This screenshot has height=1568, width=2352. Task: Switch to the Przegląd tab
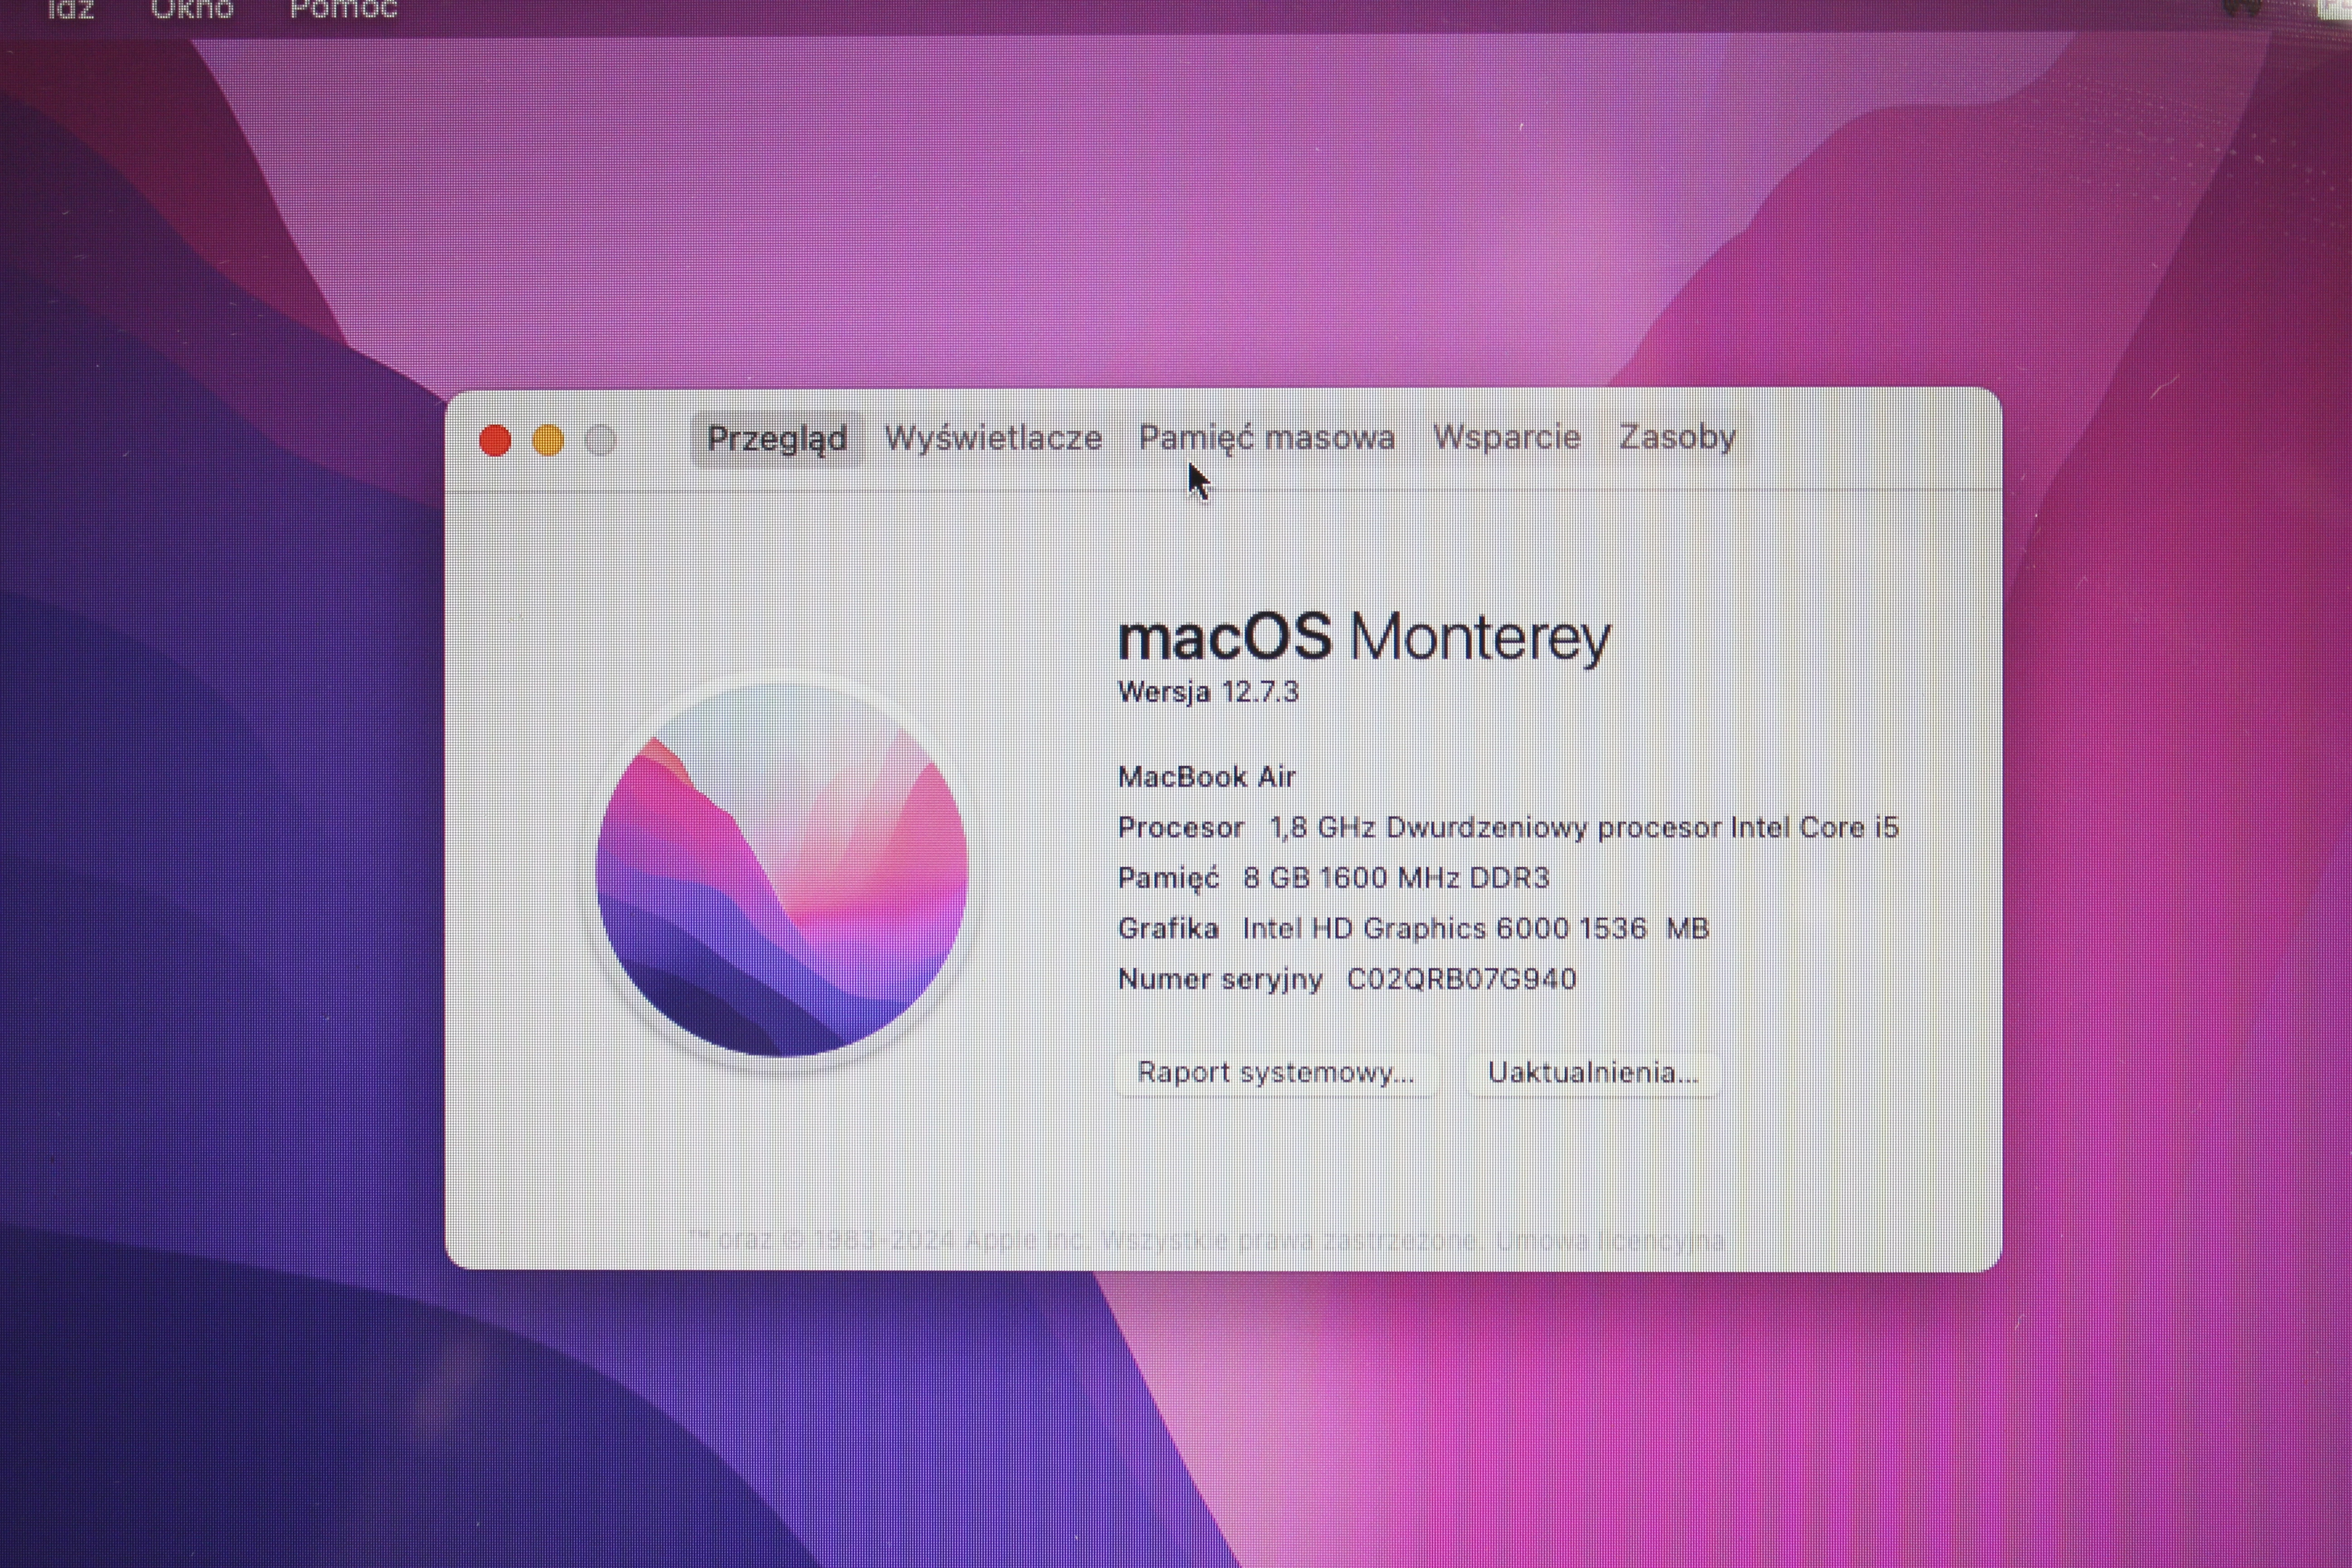(x=777, y=439)
